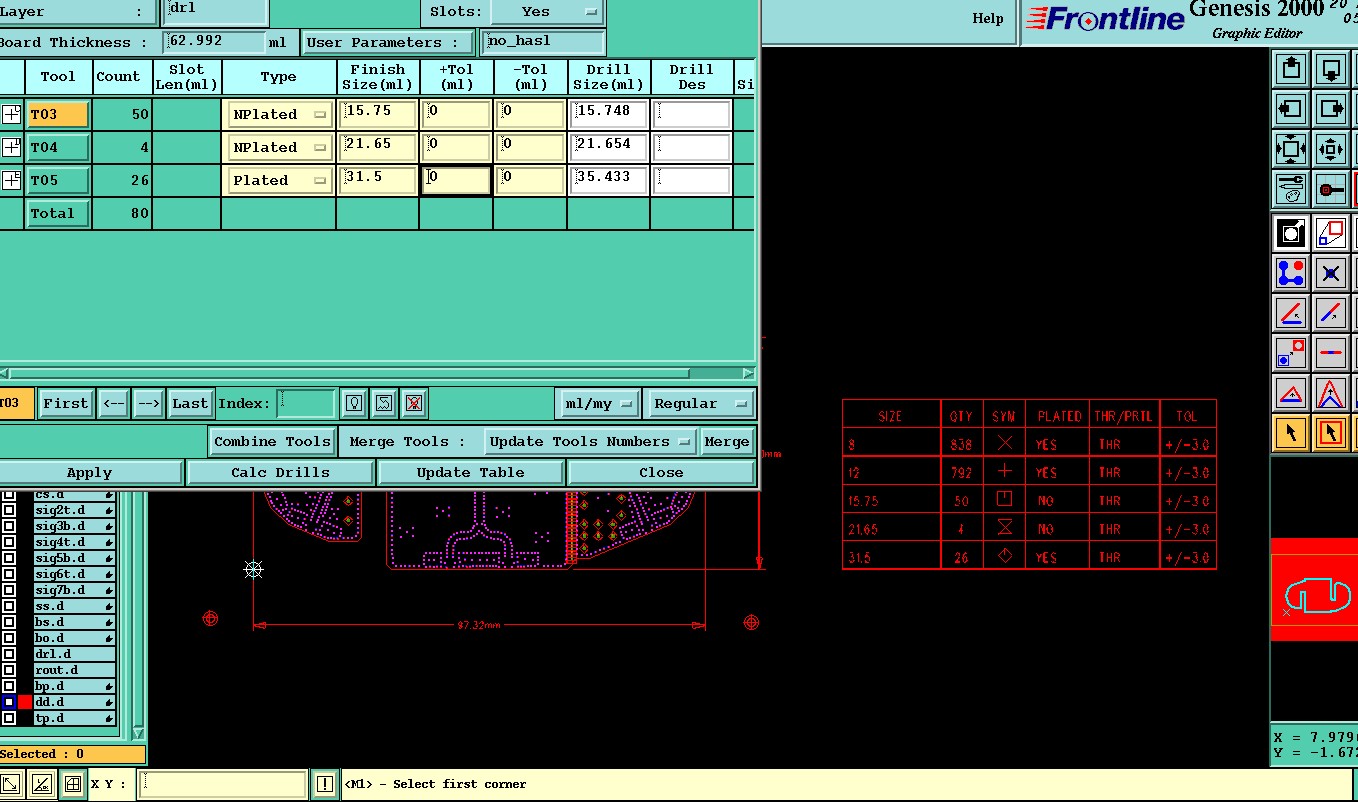Image resolution: width=1358 pixels, height=802 pixels.
Task: Select the single red triangle tool icon
Action: (x=1291, y=393)
